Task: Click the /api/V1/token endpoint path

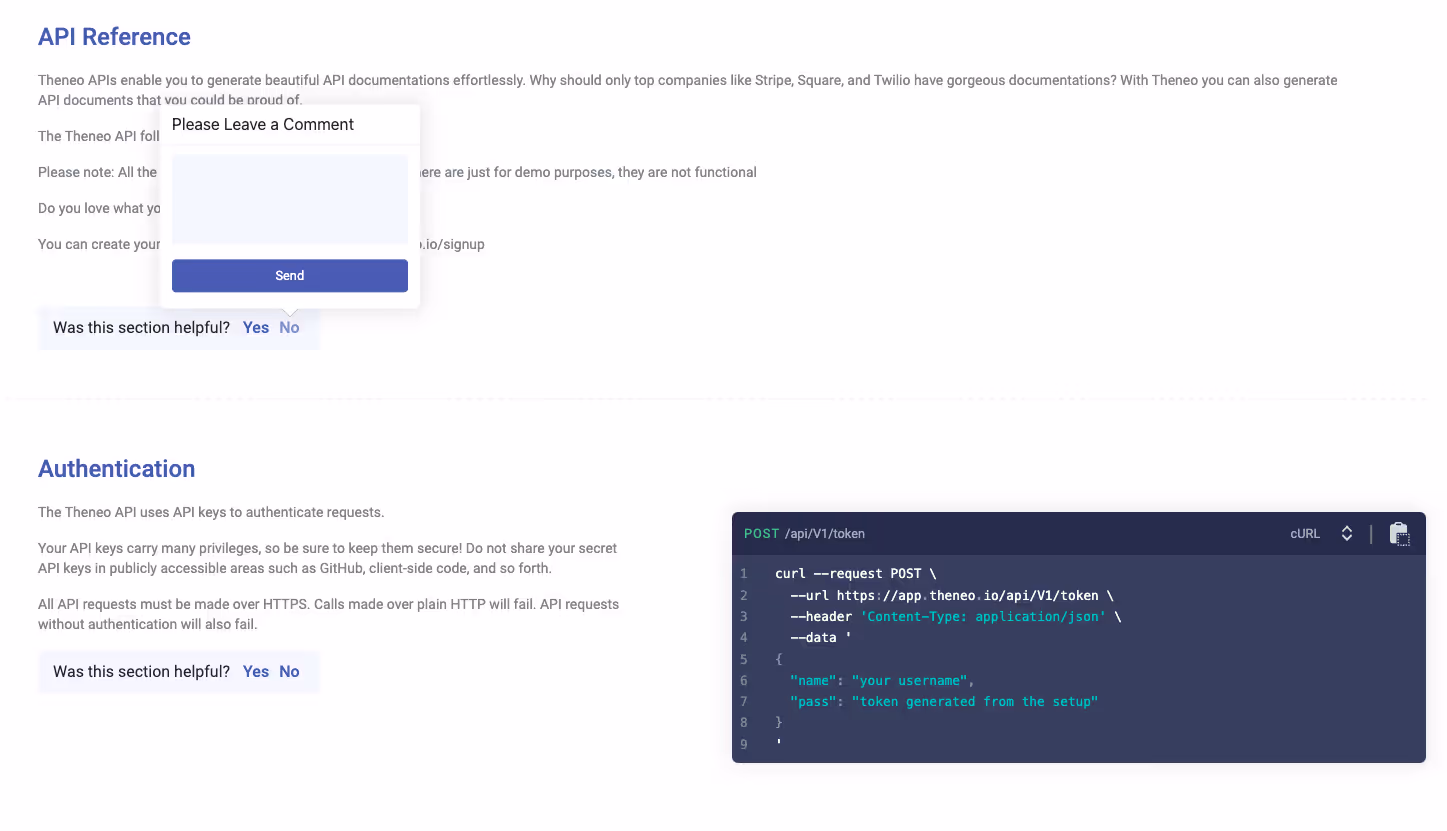Action: pyautogui.click(x=824, y=533)
